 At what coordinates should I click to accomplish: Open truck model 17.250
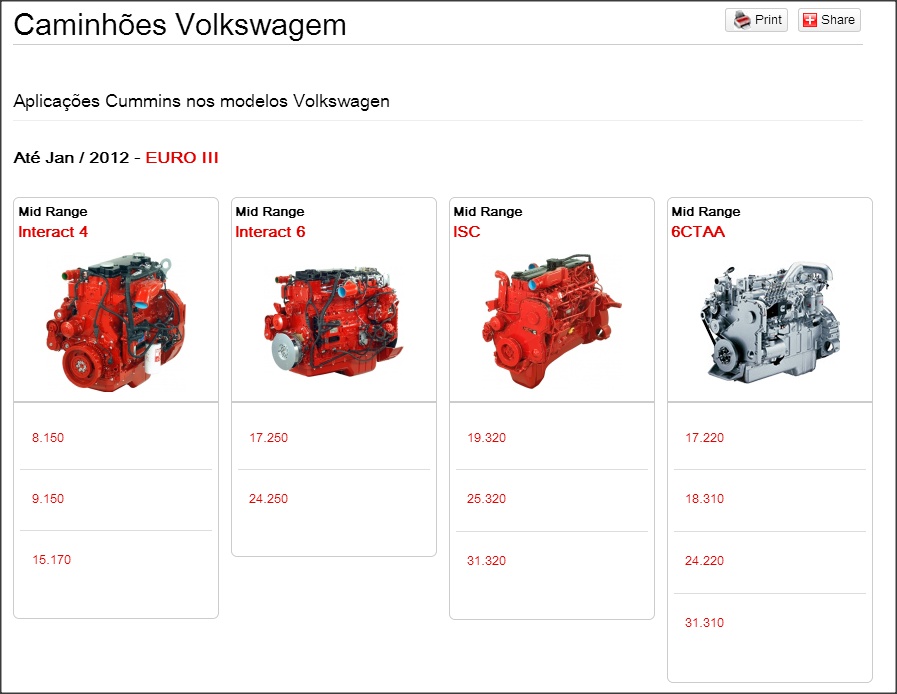(268, 438)
